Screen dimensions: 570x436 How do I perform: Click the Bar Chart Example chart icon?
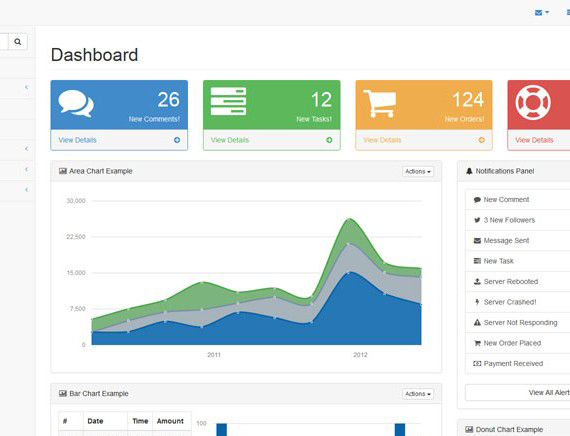[x=63, y=393]
